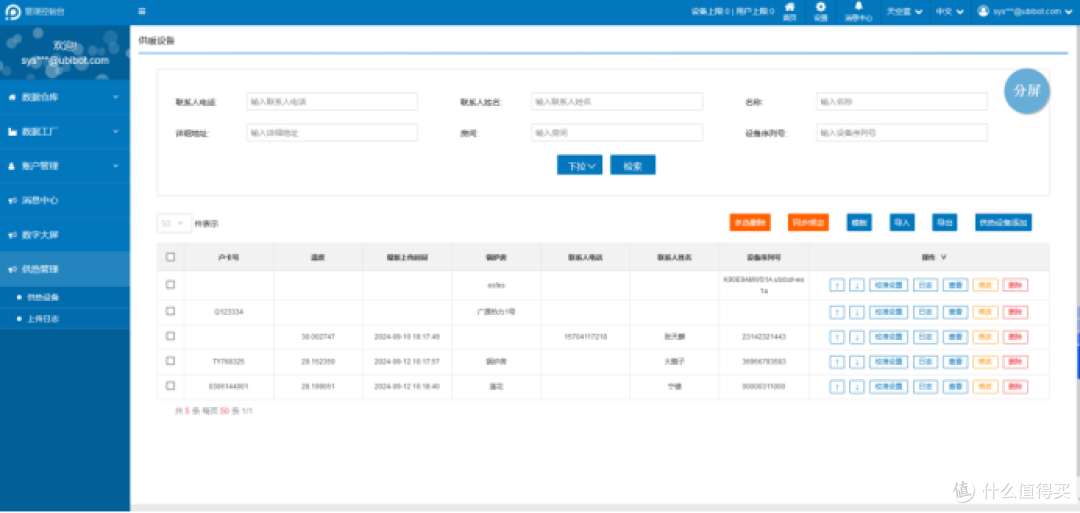Expand the 操作 column header chevron
The image size is (1080, 513).
click(x=944, y=257)
